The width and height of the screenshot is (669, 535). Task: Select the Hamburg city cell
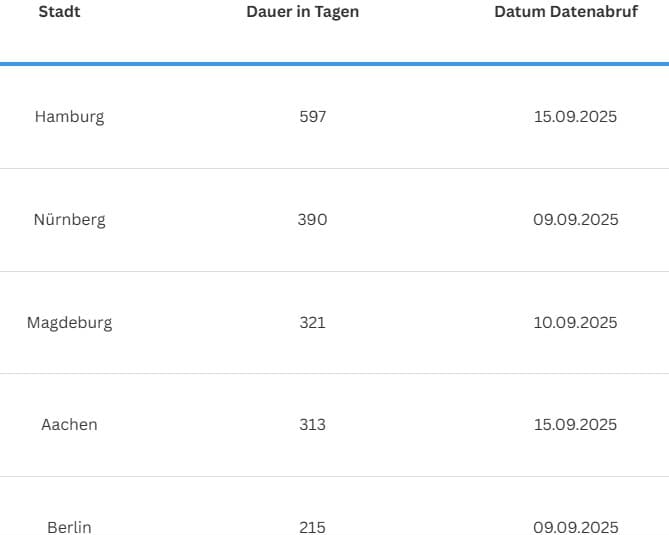tap(70, 117)
